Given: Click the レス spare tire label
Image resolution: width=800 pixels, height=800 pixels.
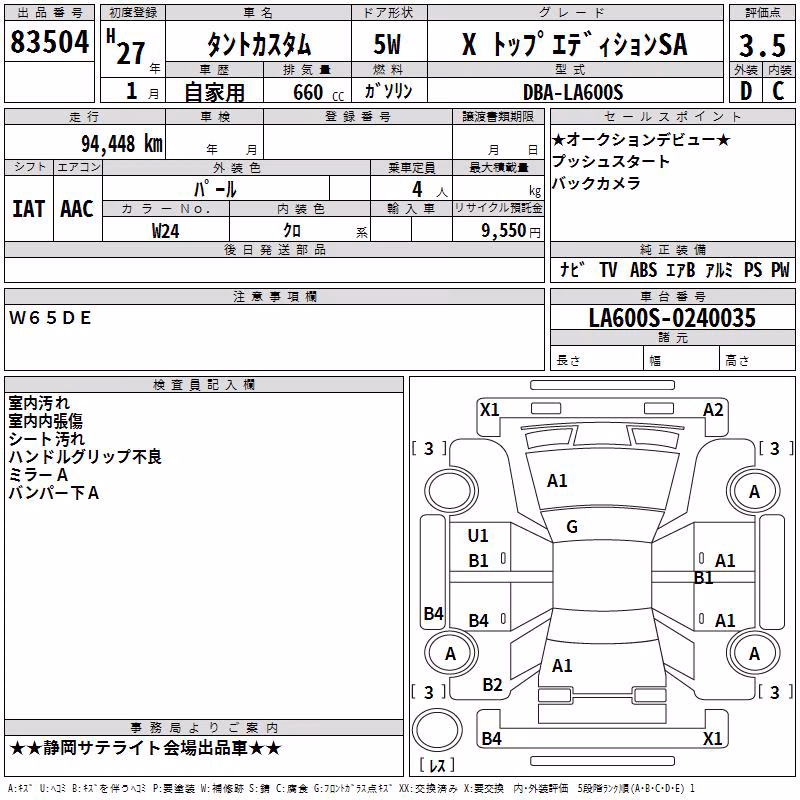Looking at the screenshot, I should (437, 765).
